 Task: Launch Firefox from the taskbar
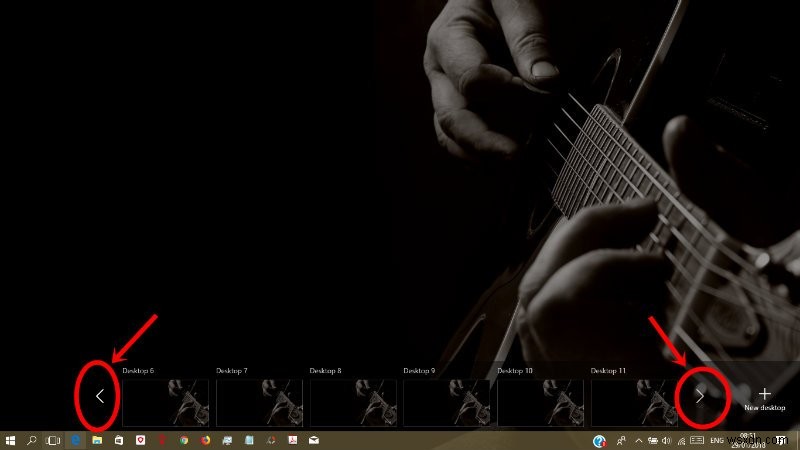(205, 440)
